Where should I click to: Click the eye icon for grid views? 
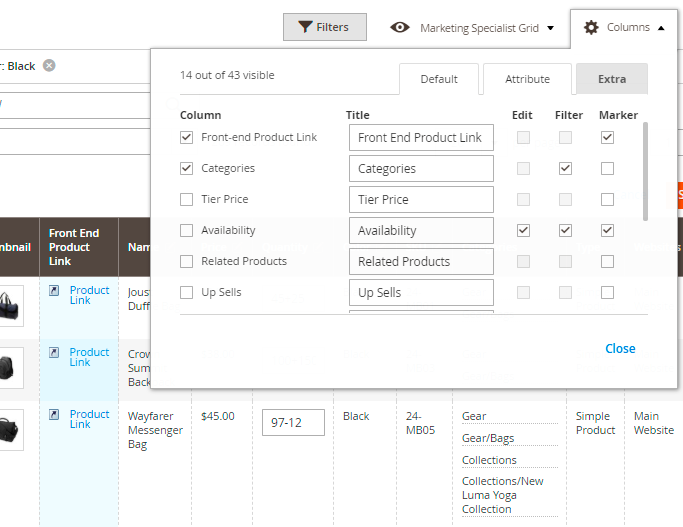tap(400, 27)
